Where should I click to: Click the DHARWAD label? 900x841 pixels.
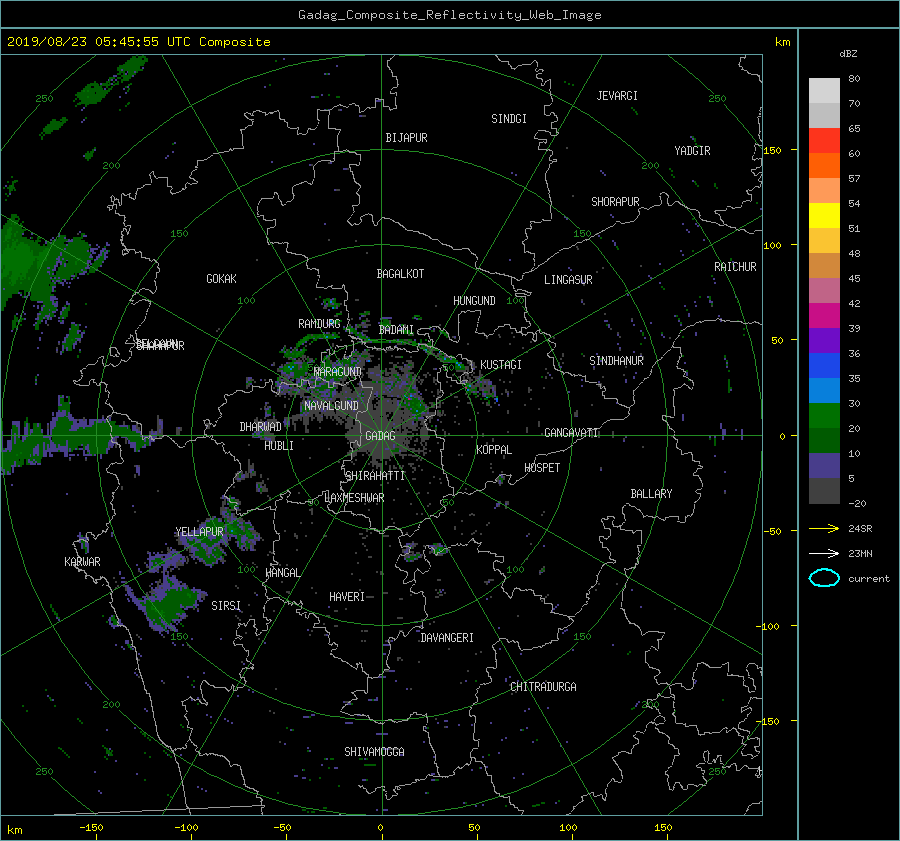click(x=260, y=427)
